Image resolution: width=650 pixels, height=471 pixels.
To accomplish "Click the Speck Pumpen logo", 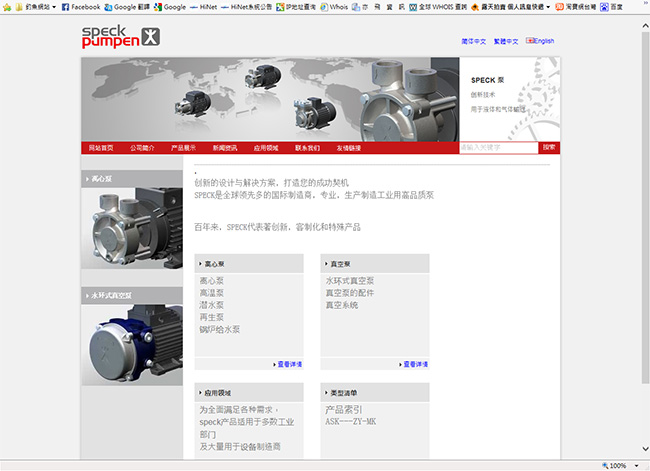I will click(120, 36).
